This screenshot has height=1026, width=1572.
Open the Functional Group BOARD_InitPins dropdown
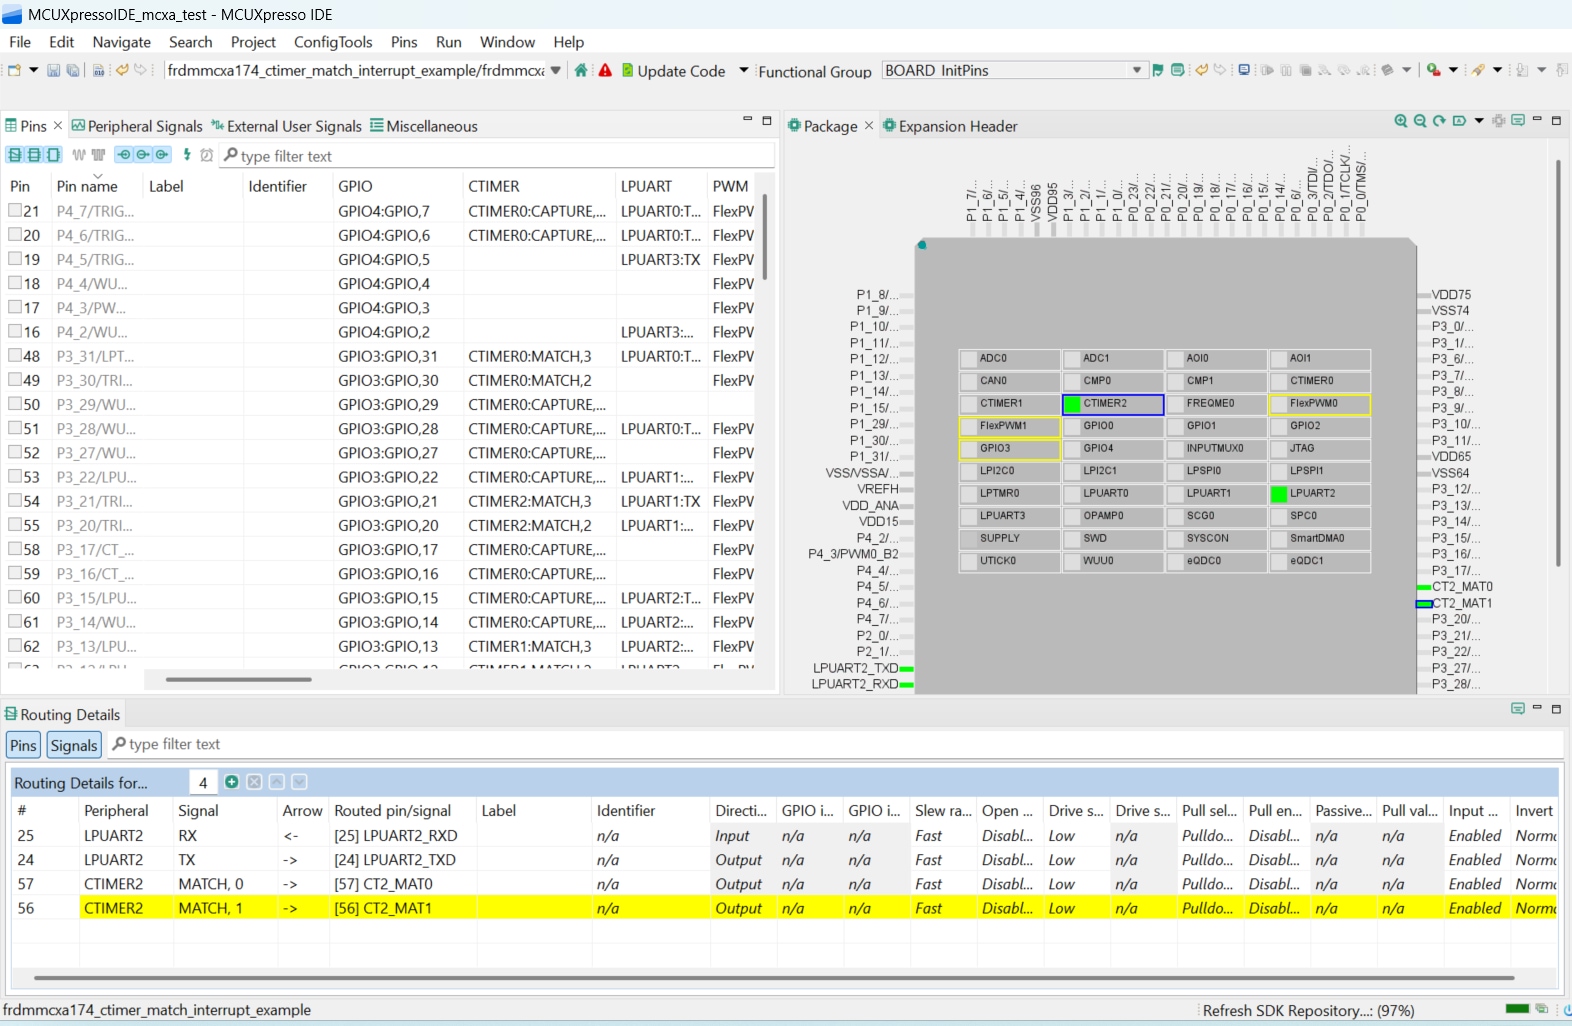point(1137,70)
